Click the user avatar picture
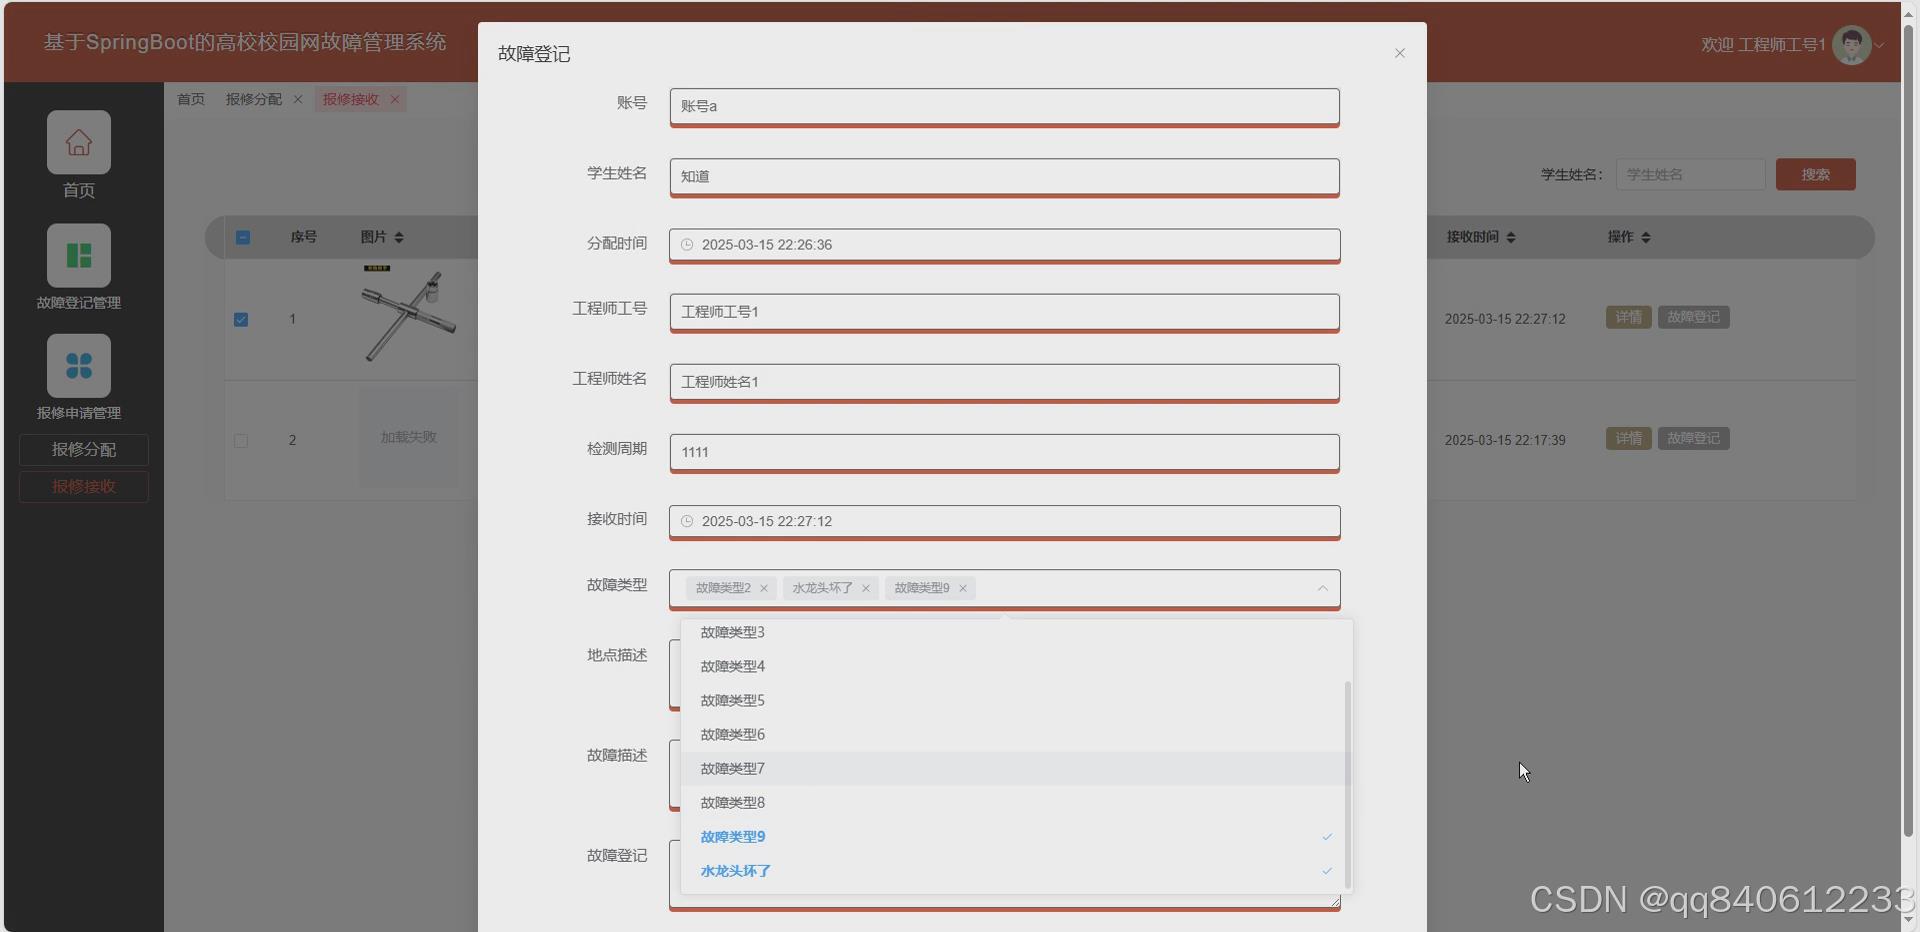This screenshot has height=932, width=1920. pyautogui.click(x=1852, y=45)
